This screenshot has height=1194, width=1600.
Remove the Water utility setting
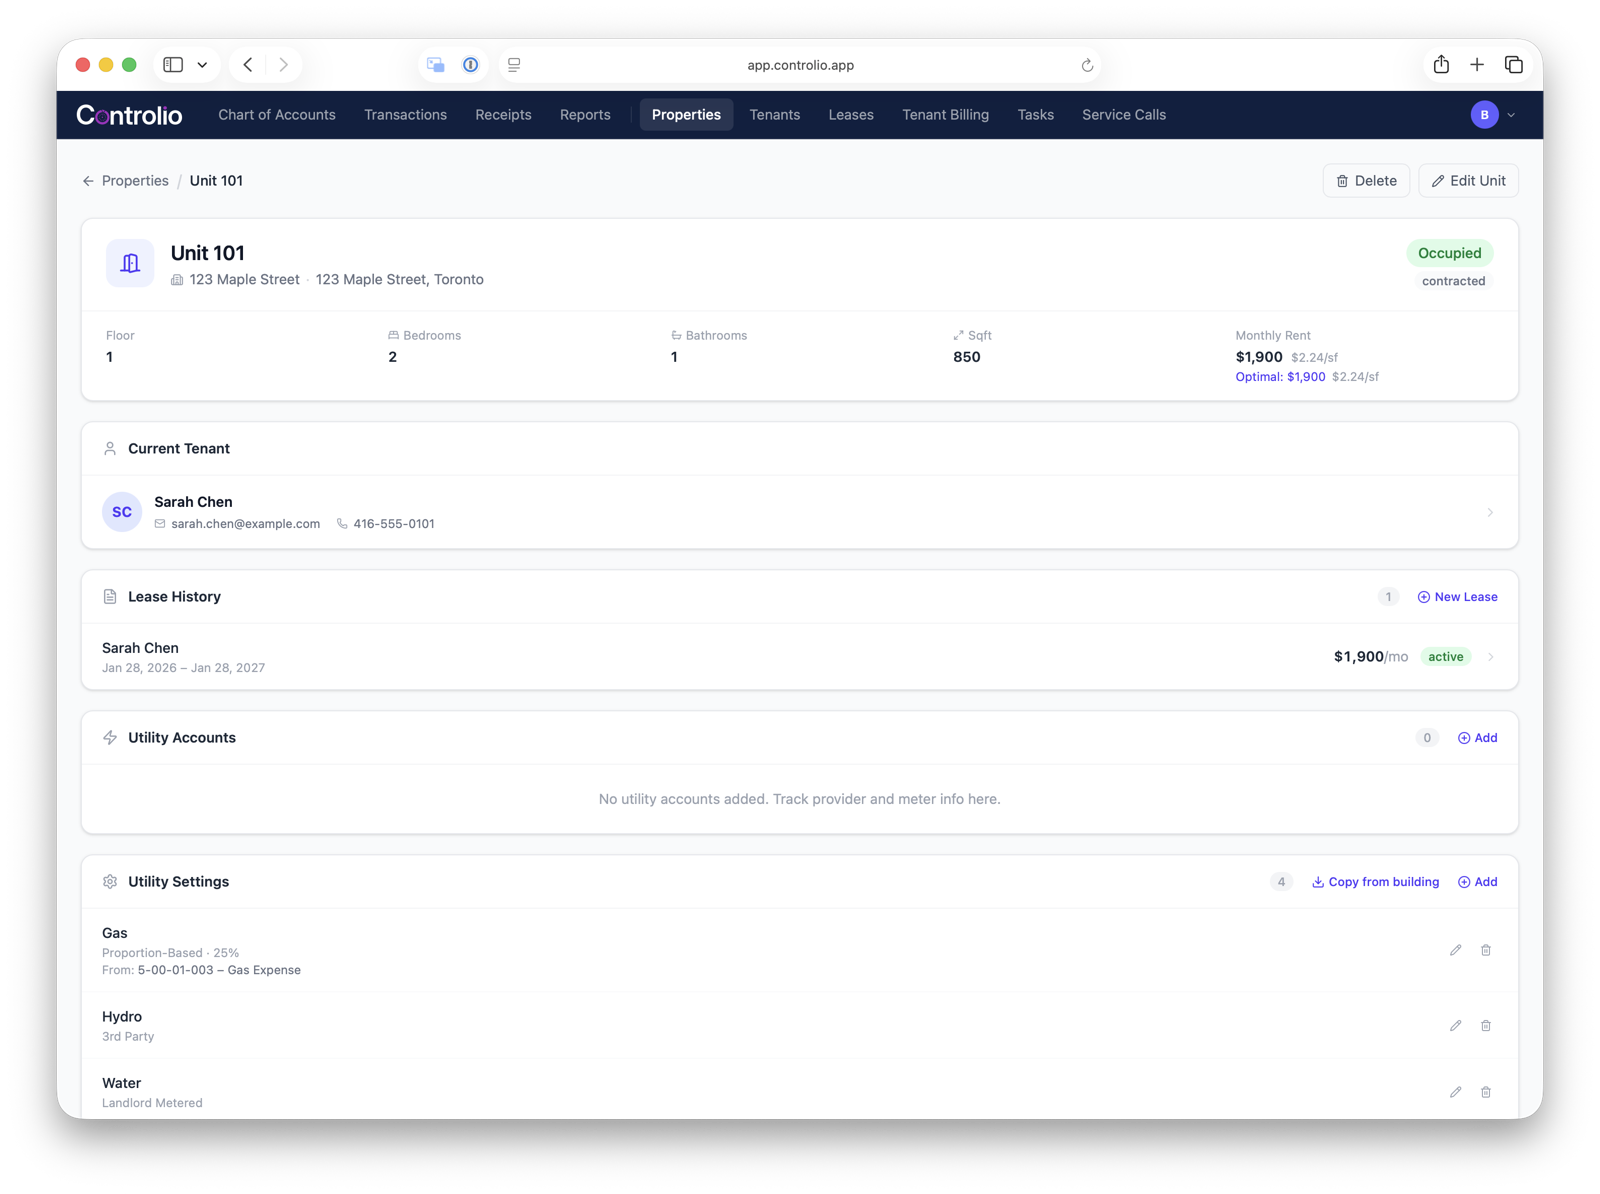[x=1486, y=1092]
